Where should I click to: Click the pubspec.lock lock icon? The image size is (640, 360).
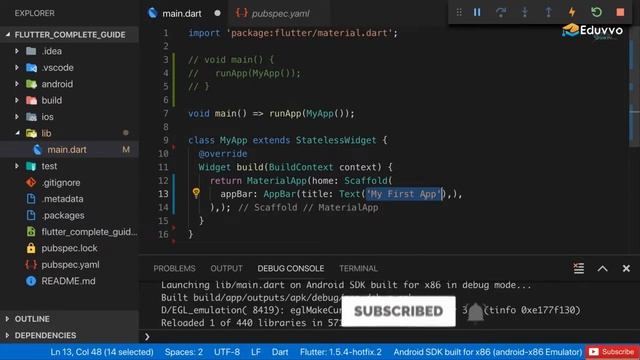(x=31, y=248)
